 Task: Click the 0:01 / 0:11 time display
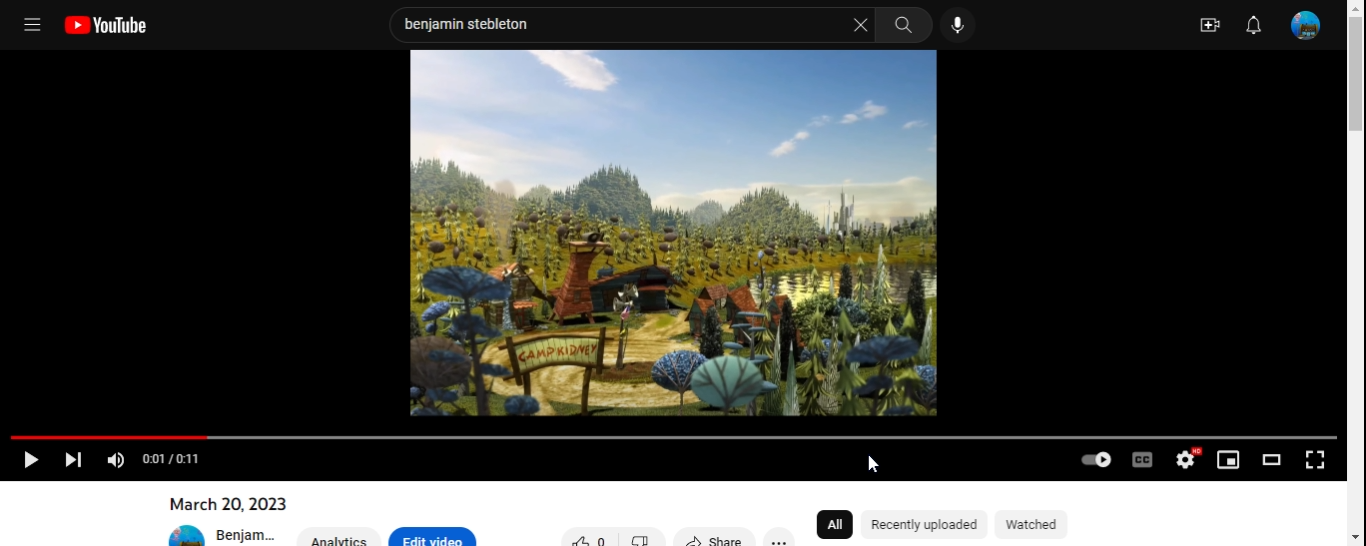[x=171, y=460]
